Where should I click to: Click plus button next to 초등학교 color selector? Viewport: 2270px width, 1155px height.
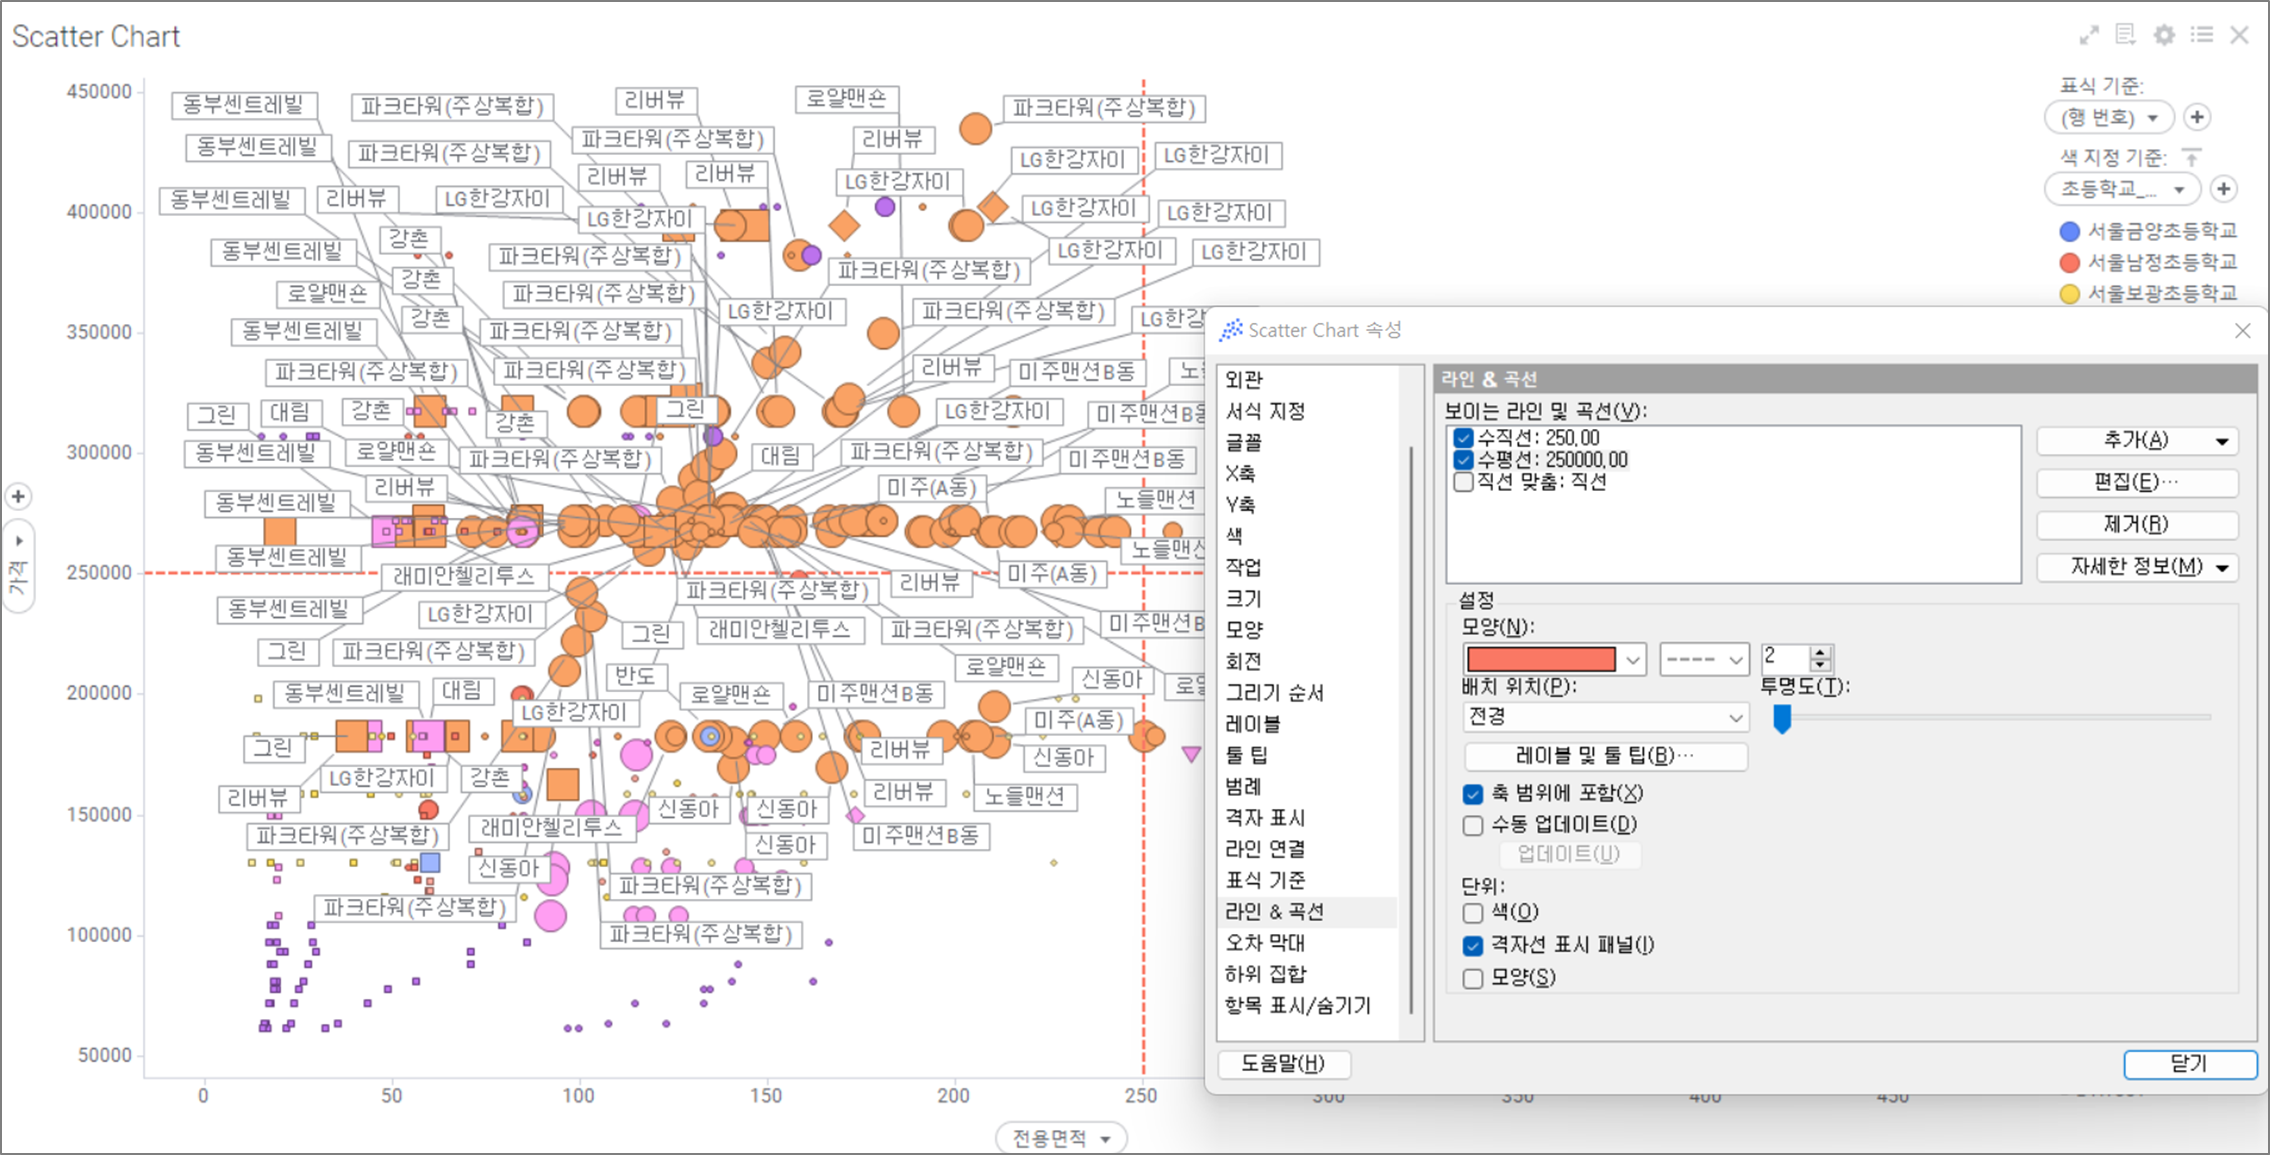(2223, 189)
